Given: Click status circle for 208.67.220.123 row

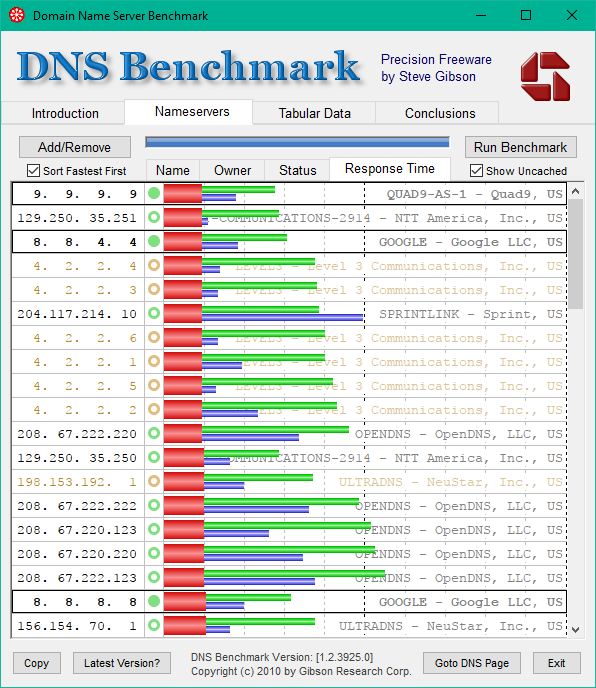Looking at the screenshot, I should coord(154,529).
